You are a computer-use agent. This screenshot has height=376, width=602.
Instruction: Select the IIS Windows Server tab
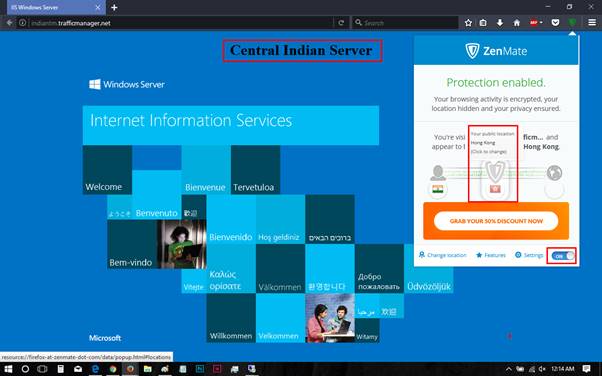pyautogui.click(x=56, y=7)
